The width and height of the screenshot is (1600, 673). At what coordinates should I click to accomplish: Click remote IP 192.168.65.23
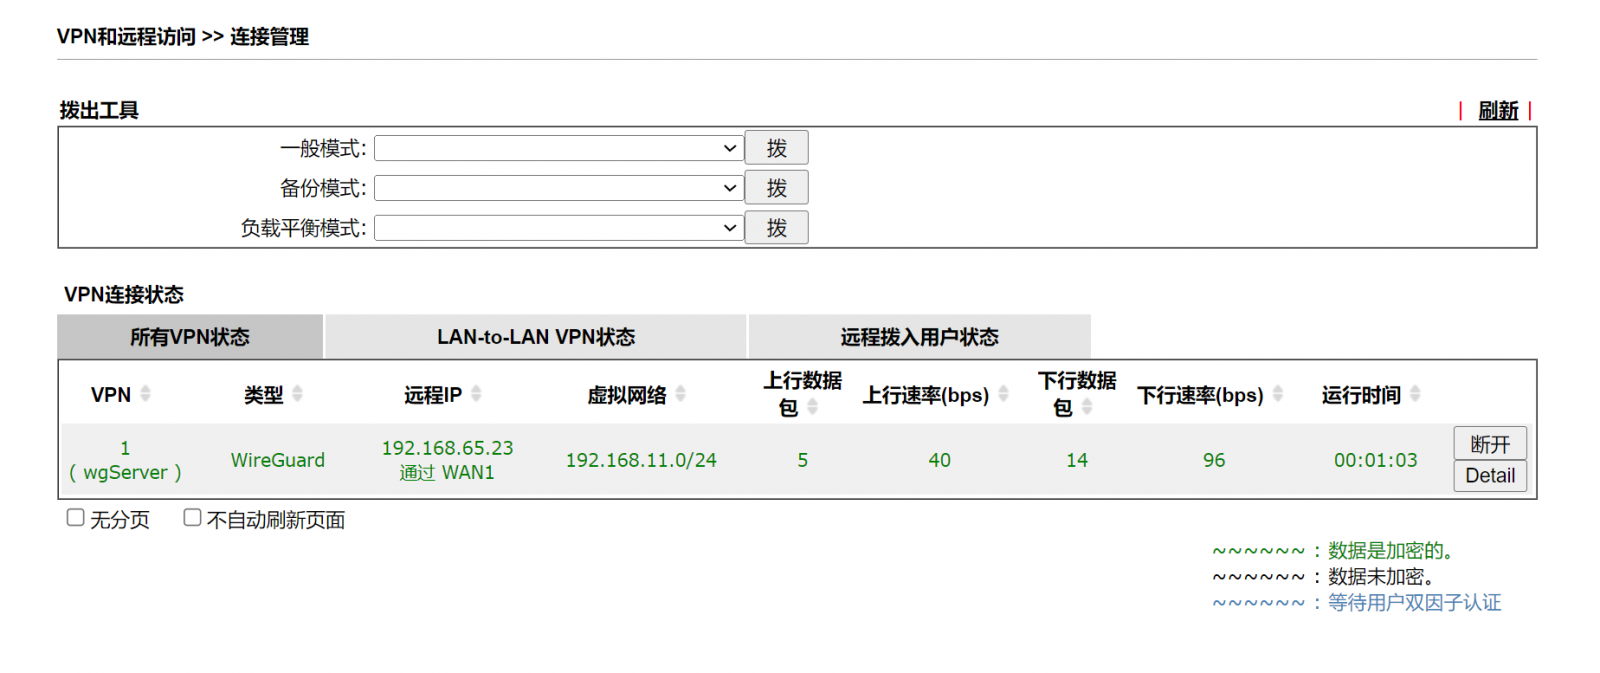(x=447, y=448)
